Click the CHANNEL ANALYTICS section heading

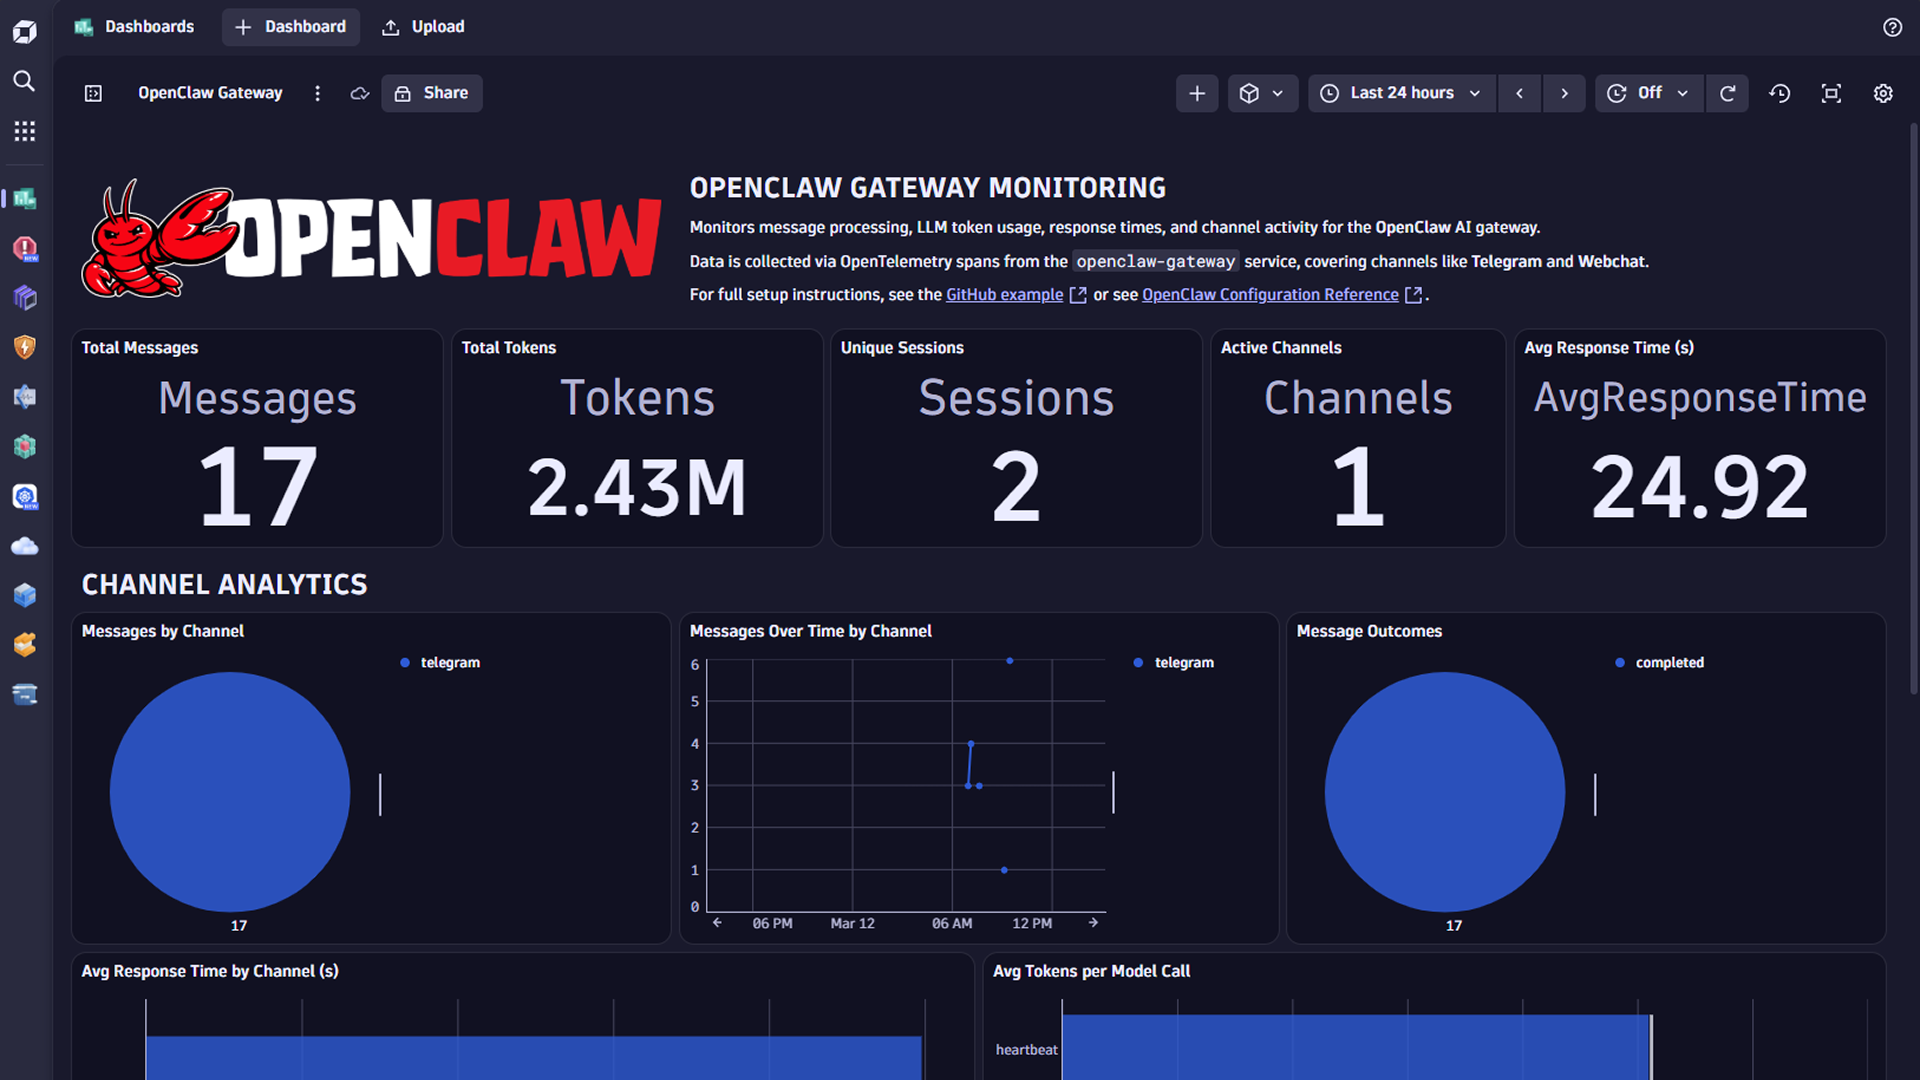[x=225, y=584]
